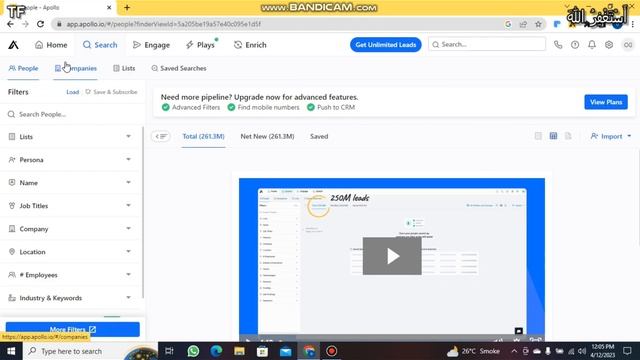Open the Import dropdown
Image resolution: width=640 pixels, height=360 pixels.
[x=611, y=136]
